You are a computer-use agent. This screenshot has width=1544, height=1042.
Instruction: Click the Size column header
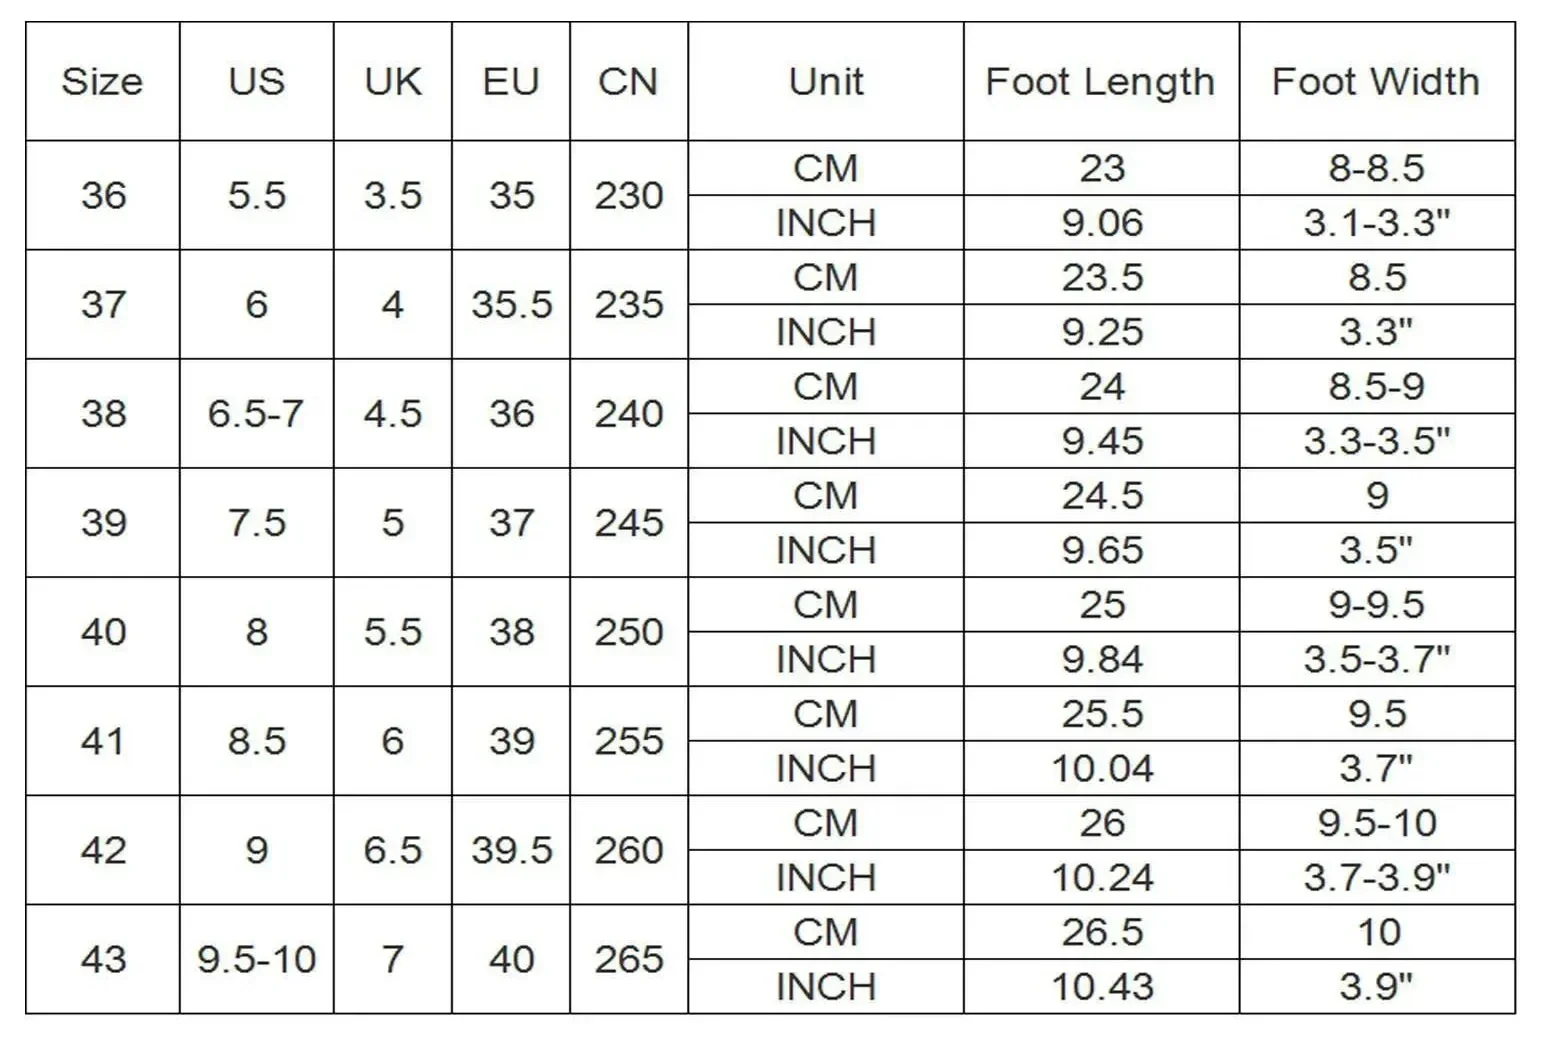(102, 82)
